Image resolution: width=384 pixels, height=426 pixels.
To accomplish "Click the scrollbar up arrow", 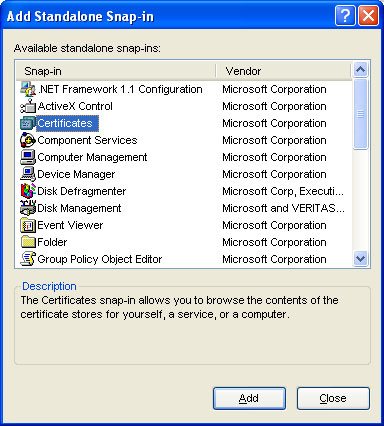I will pos(361,70).
